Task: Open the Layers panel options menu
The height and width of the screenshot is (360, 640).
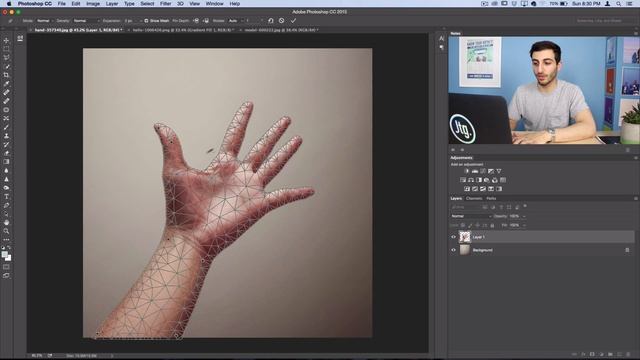Action: (636, 198)
